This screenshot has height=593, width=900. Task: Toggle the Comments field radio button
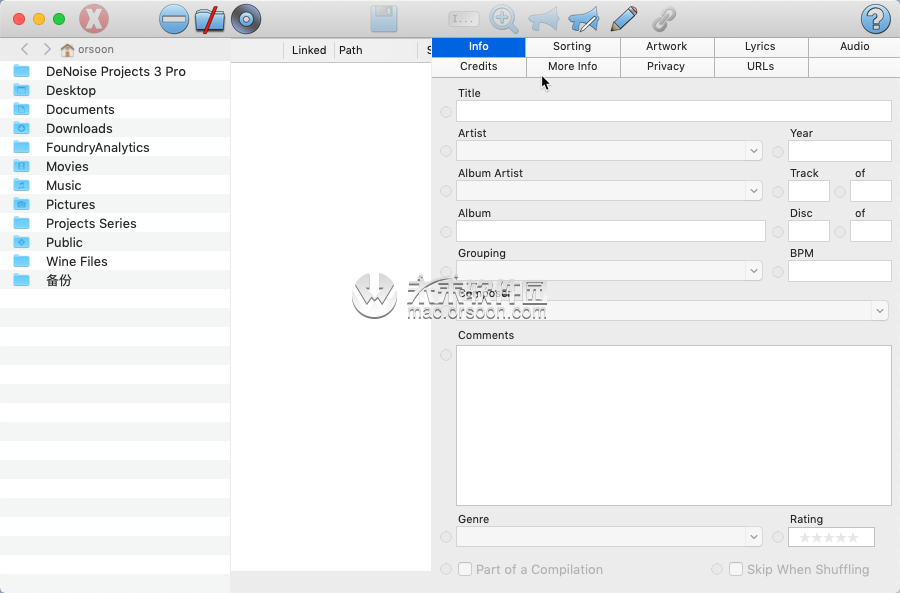pos(446,355)
